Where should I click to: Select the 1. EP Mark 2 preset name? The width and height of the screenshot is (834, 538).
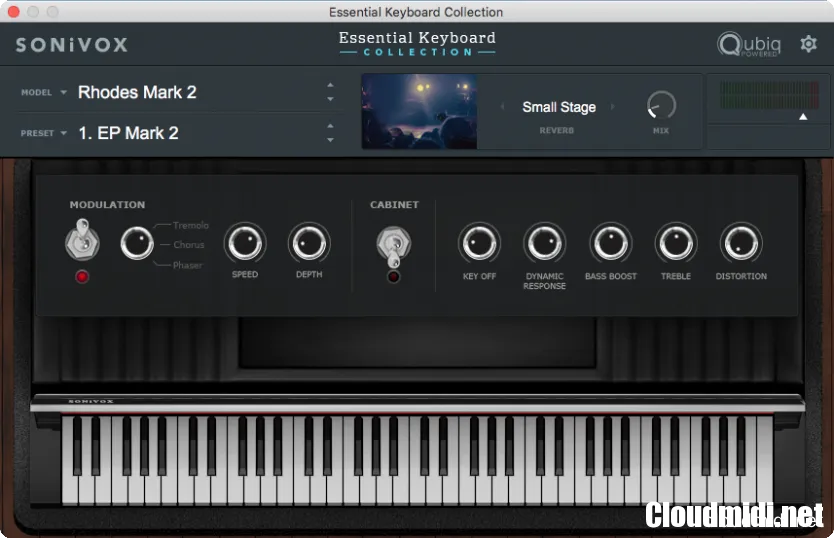[x=128, y=133]
